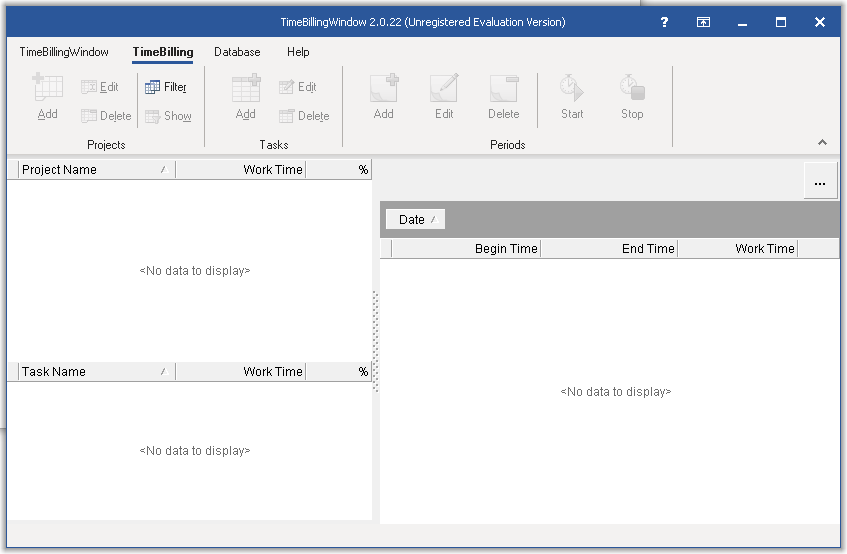
Task: Click the Filter projects icon
Action: (153, 87)
